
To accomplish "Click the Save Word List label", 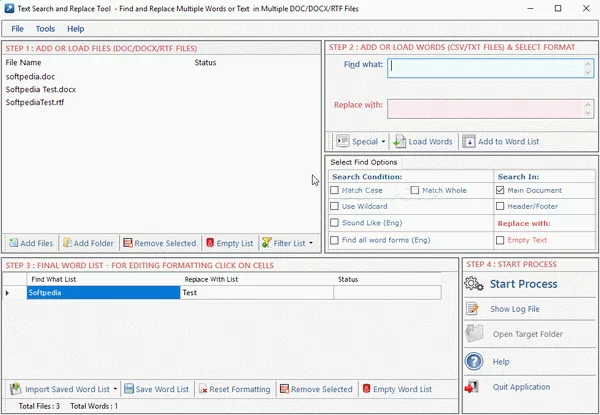I will (162, 389).
